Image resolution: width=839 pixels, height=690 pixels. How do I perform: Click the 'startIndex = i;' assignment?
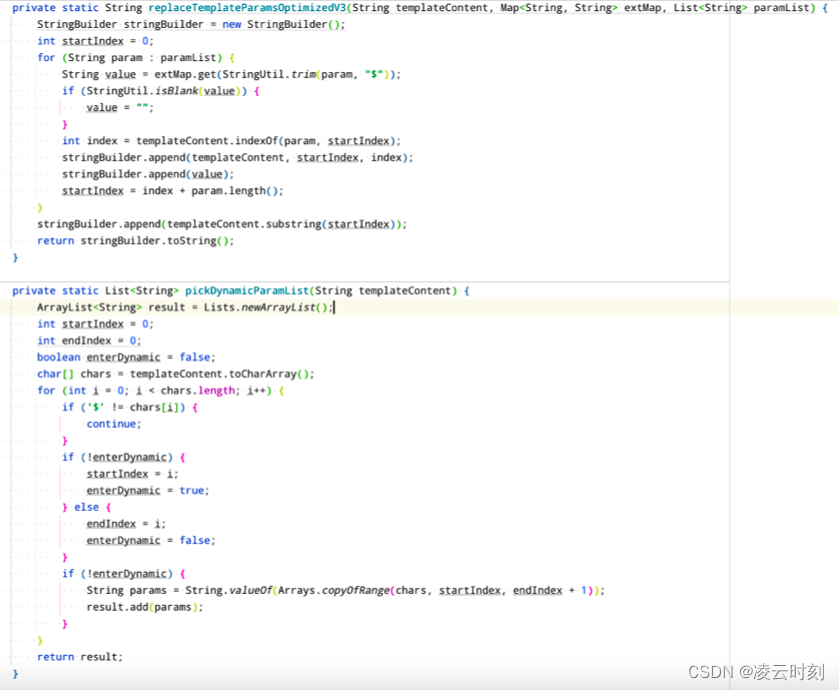click(x=132, y=473)
